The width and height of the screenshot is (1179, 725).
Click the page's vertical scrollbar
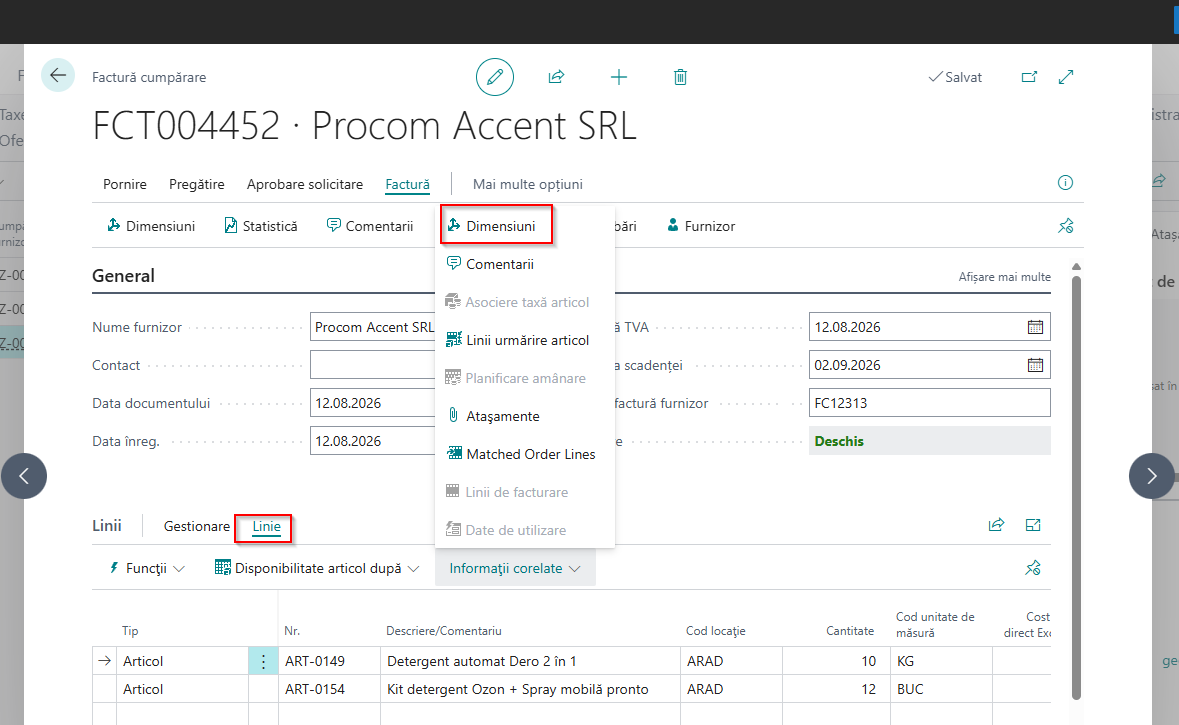(x=1076, y=487)
